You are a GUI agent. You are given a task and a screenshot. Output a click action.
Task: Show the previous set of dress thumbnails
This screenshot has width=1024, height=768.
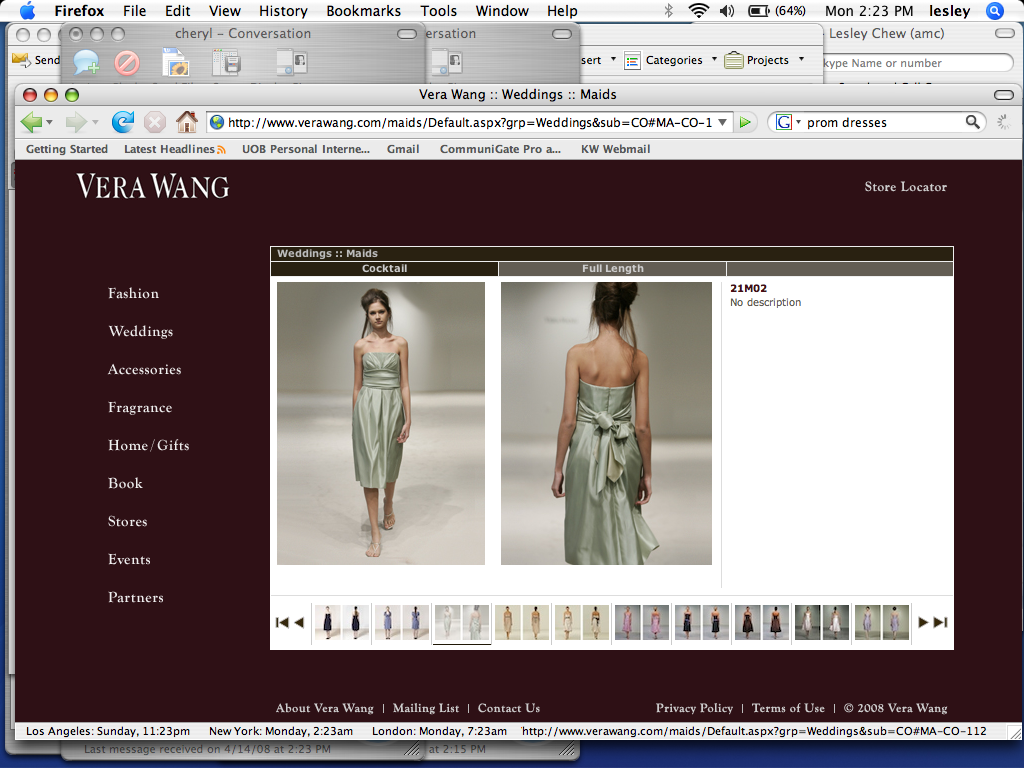(x=299, y=622)
